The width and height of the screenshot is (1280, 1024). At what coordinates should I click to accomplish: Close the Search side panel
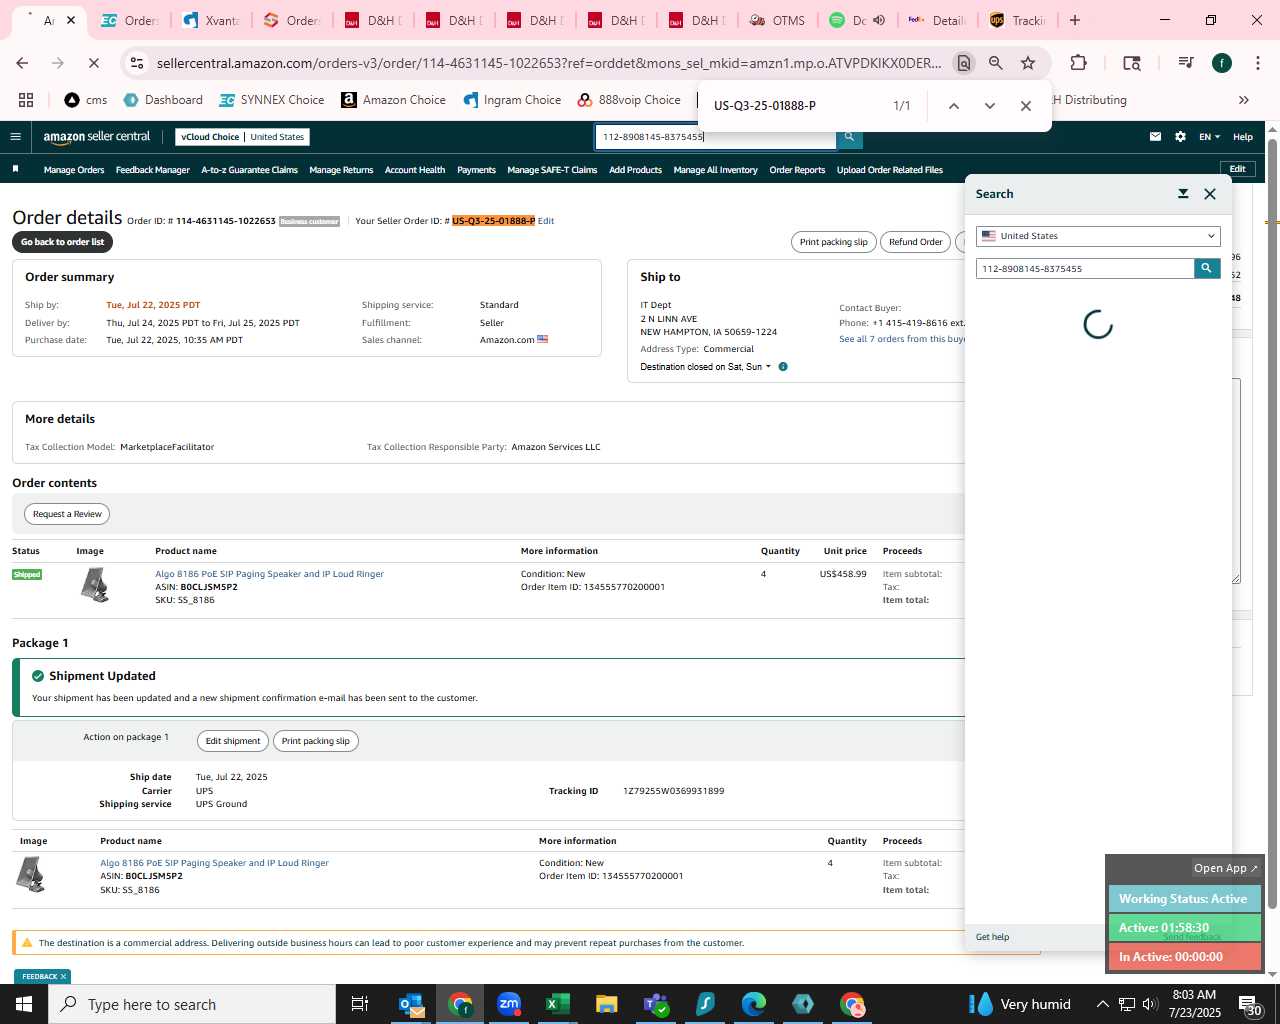1210,194
